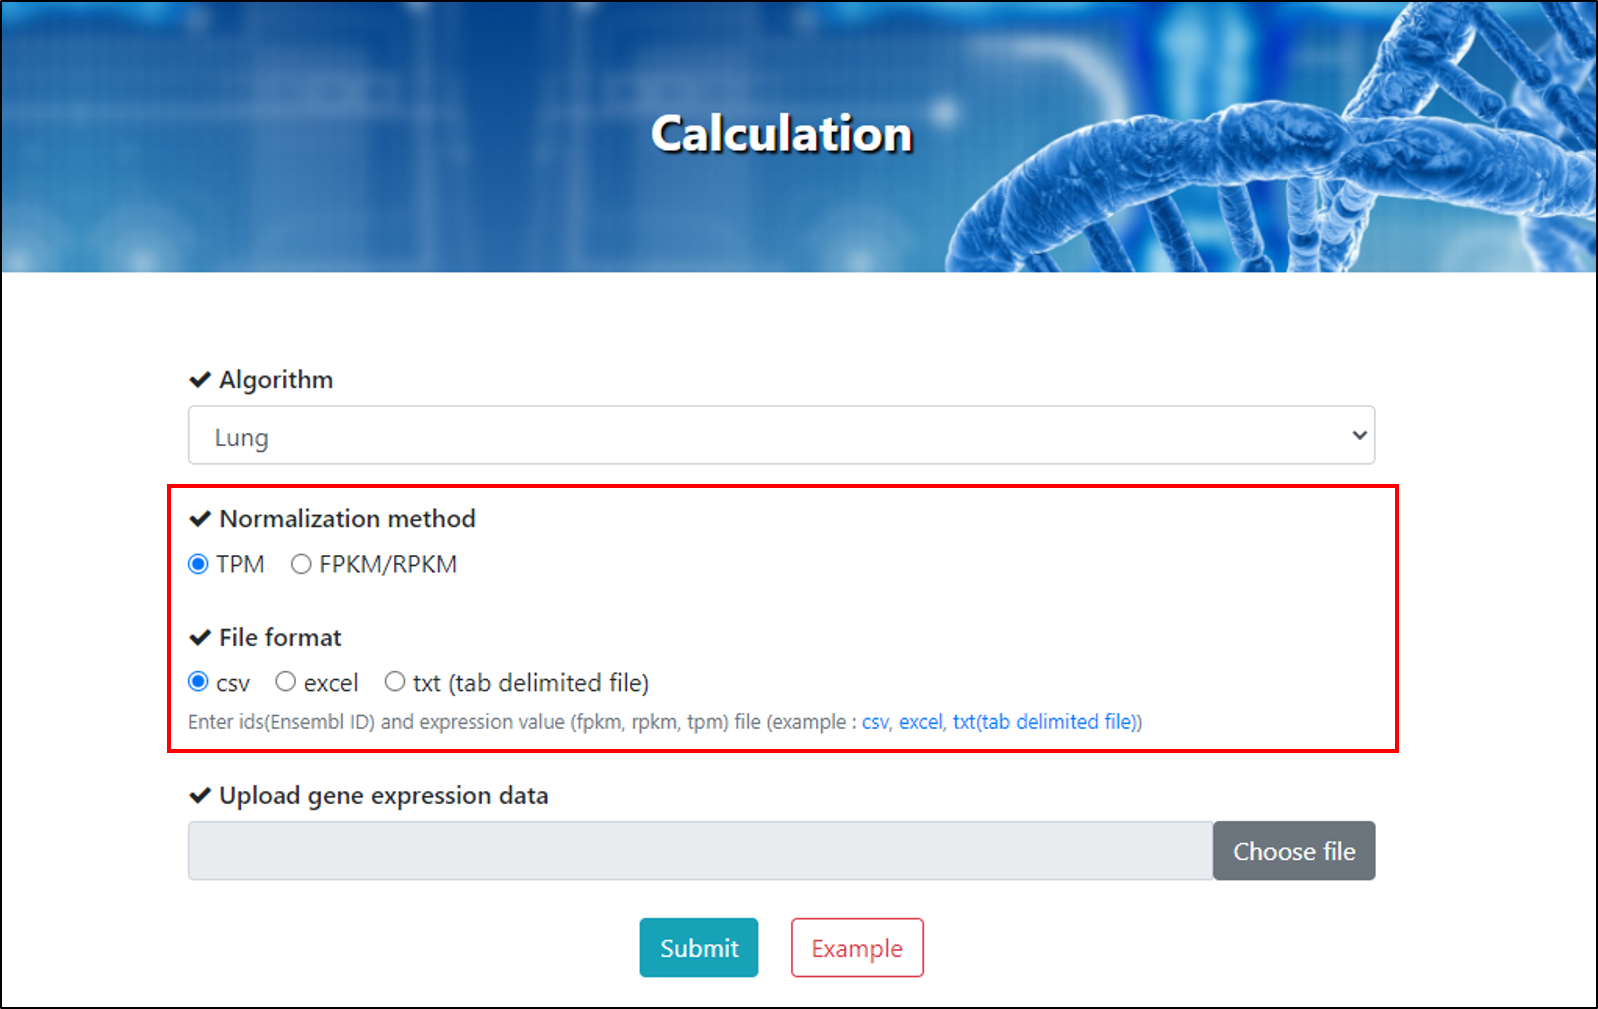The image size is (1598, 1009).
Task: Select the TPM normalization radio button
Action: tap(198, 564)
